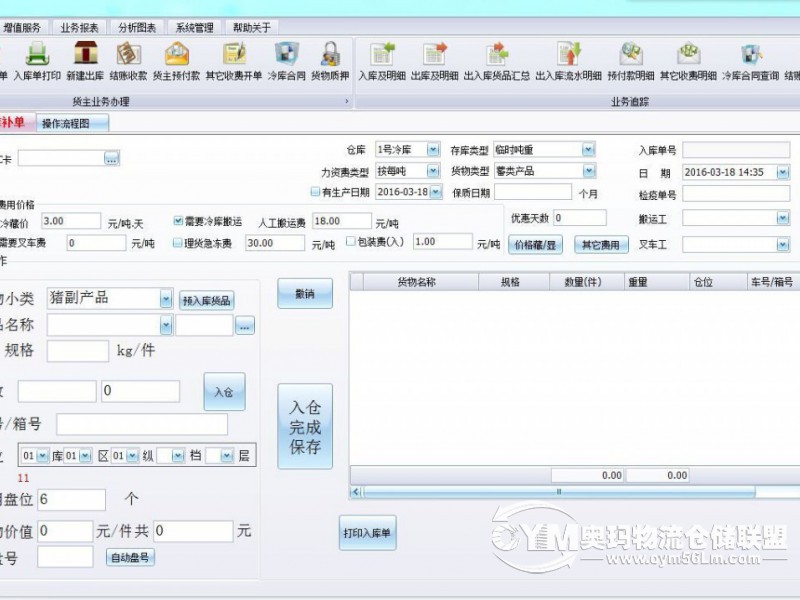Screen dimensions: 800x600
Task: Show 预付款明细 details
Action: [631, 61]
